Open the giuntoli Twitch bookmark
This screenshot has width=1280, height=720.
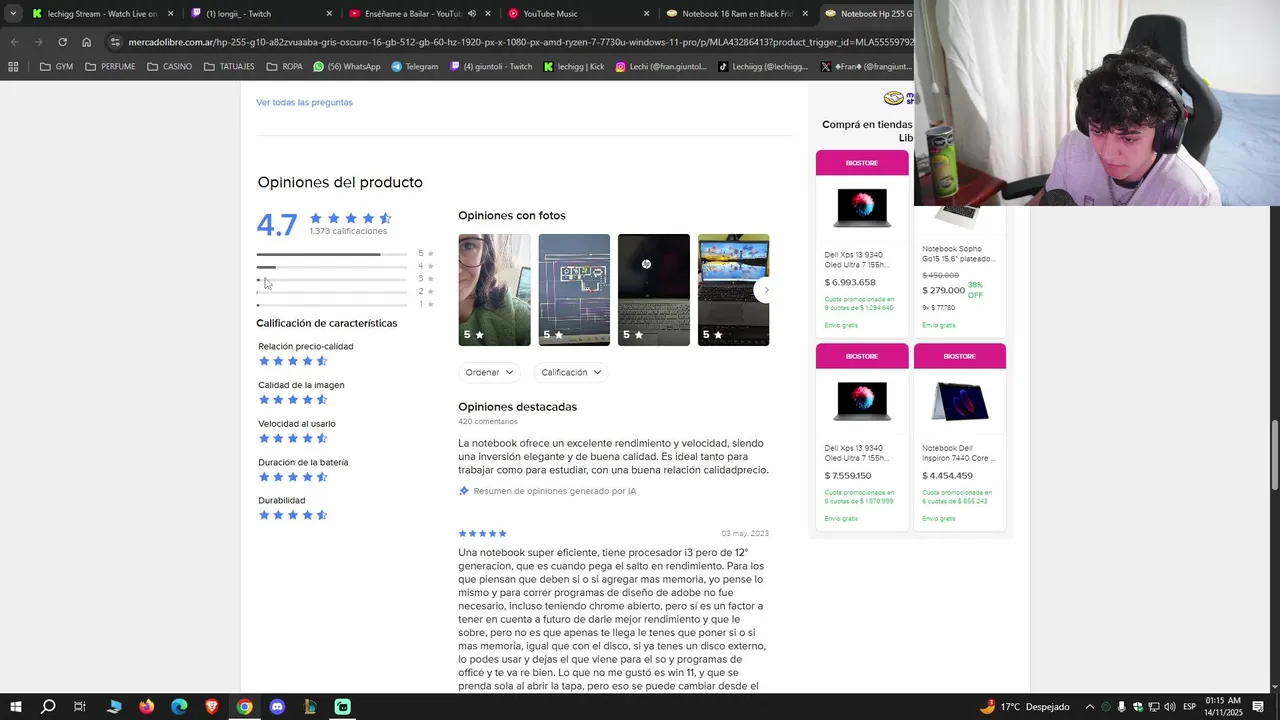491,67
